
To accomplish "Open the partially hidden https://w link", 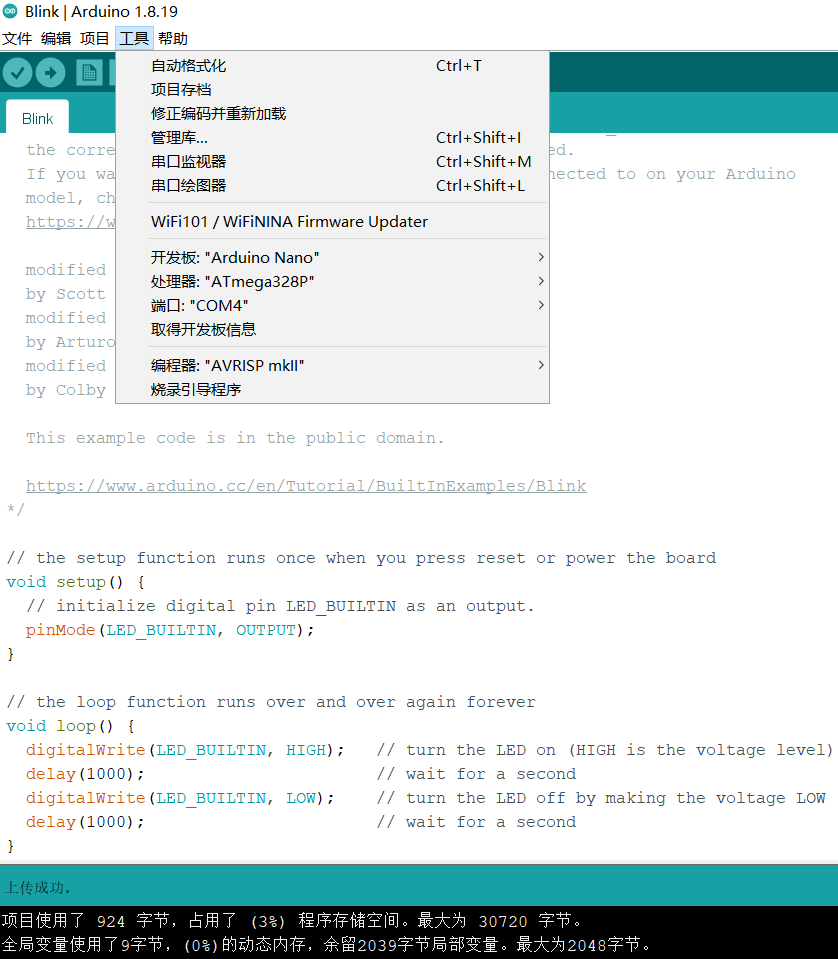I will [70, 221].
